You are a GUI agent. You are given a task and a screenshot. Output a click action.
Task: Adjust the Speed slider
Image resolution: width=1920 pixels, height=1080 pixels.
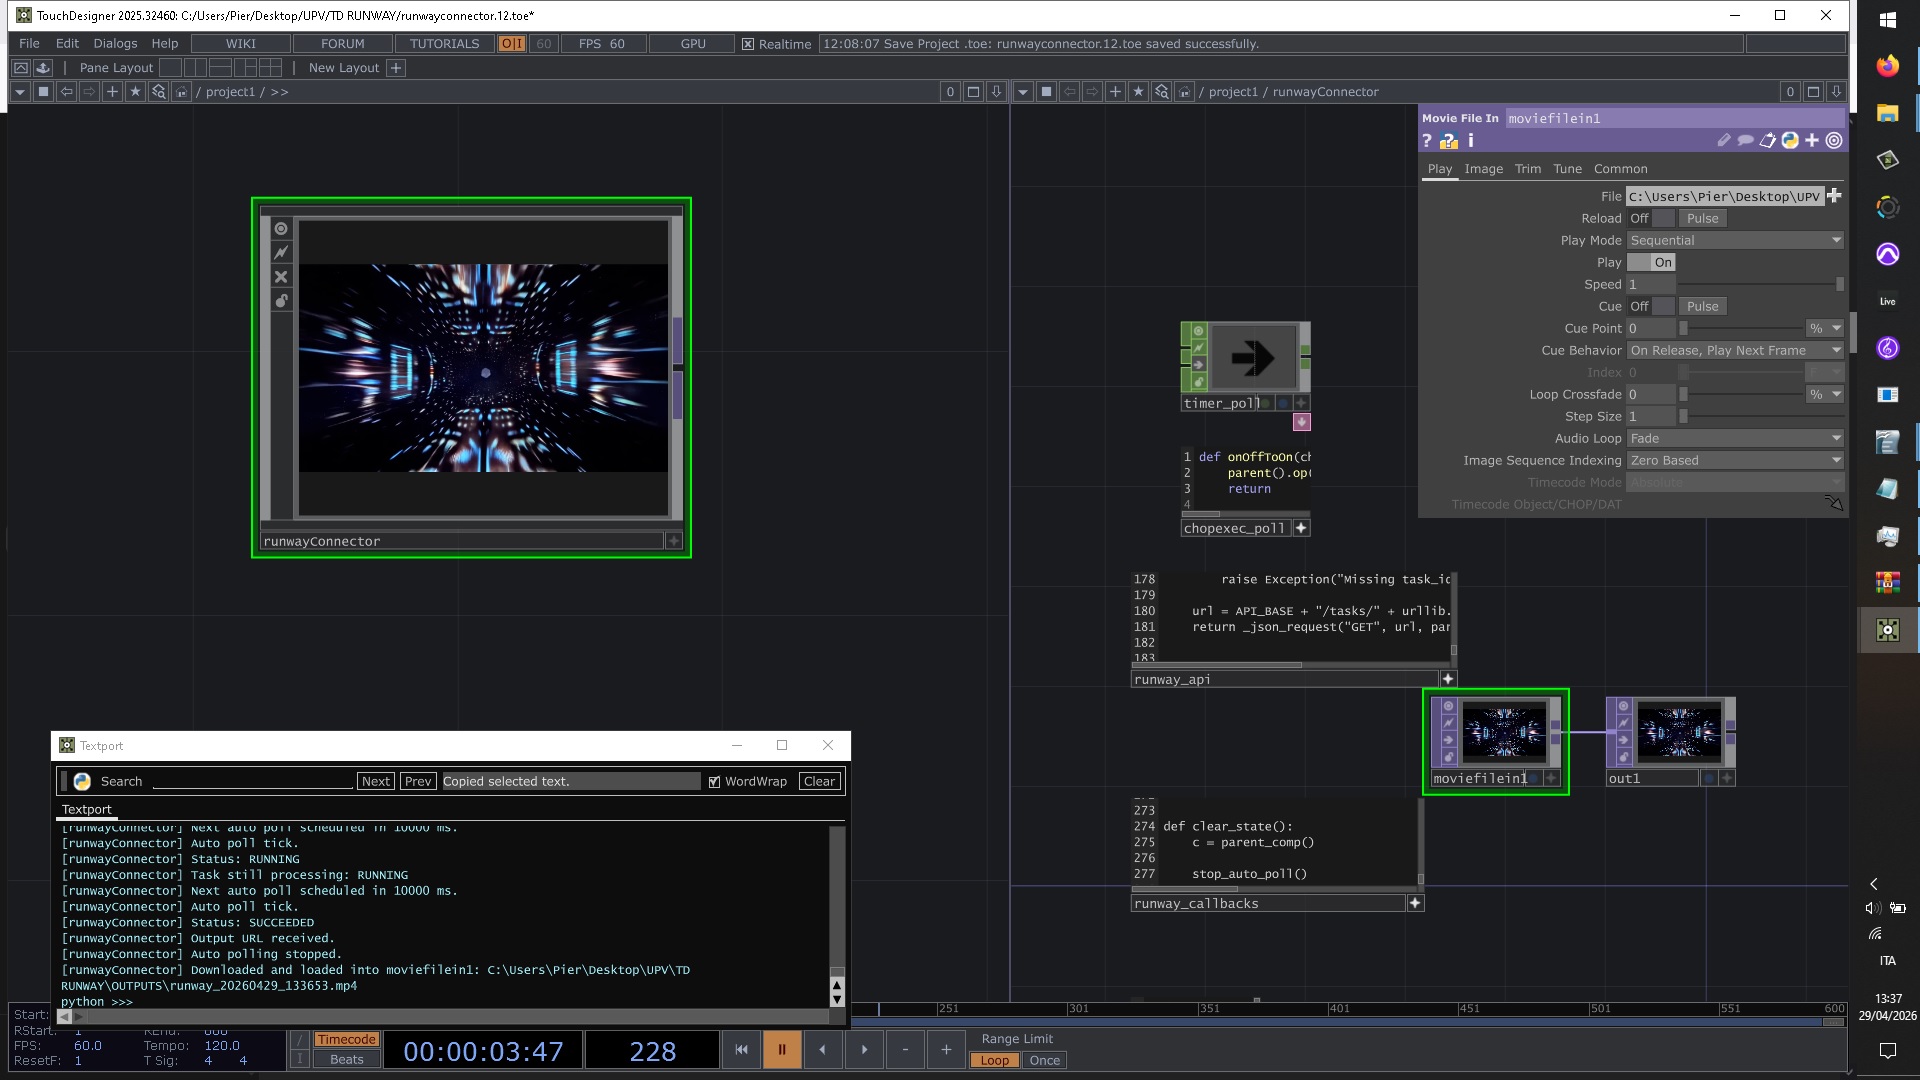(x=1761, y=285)
